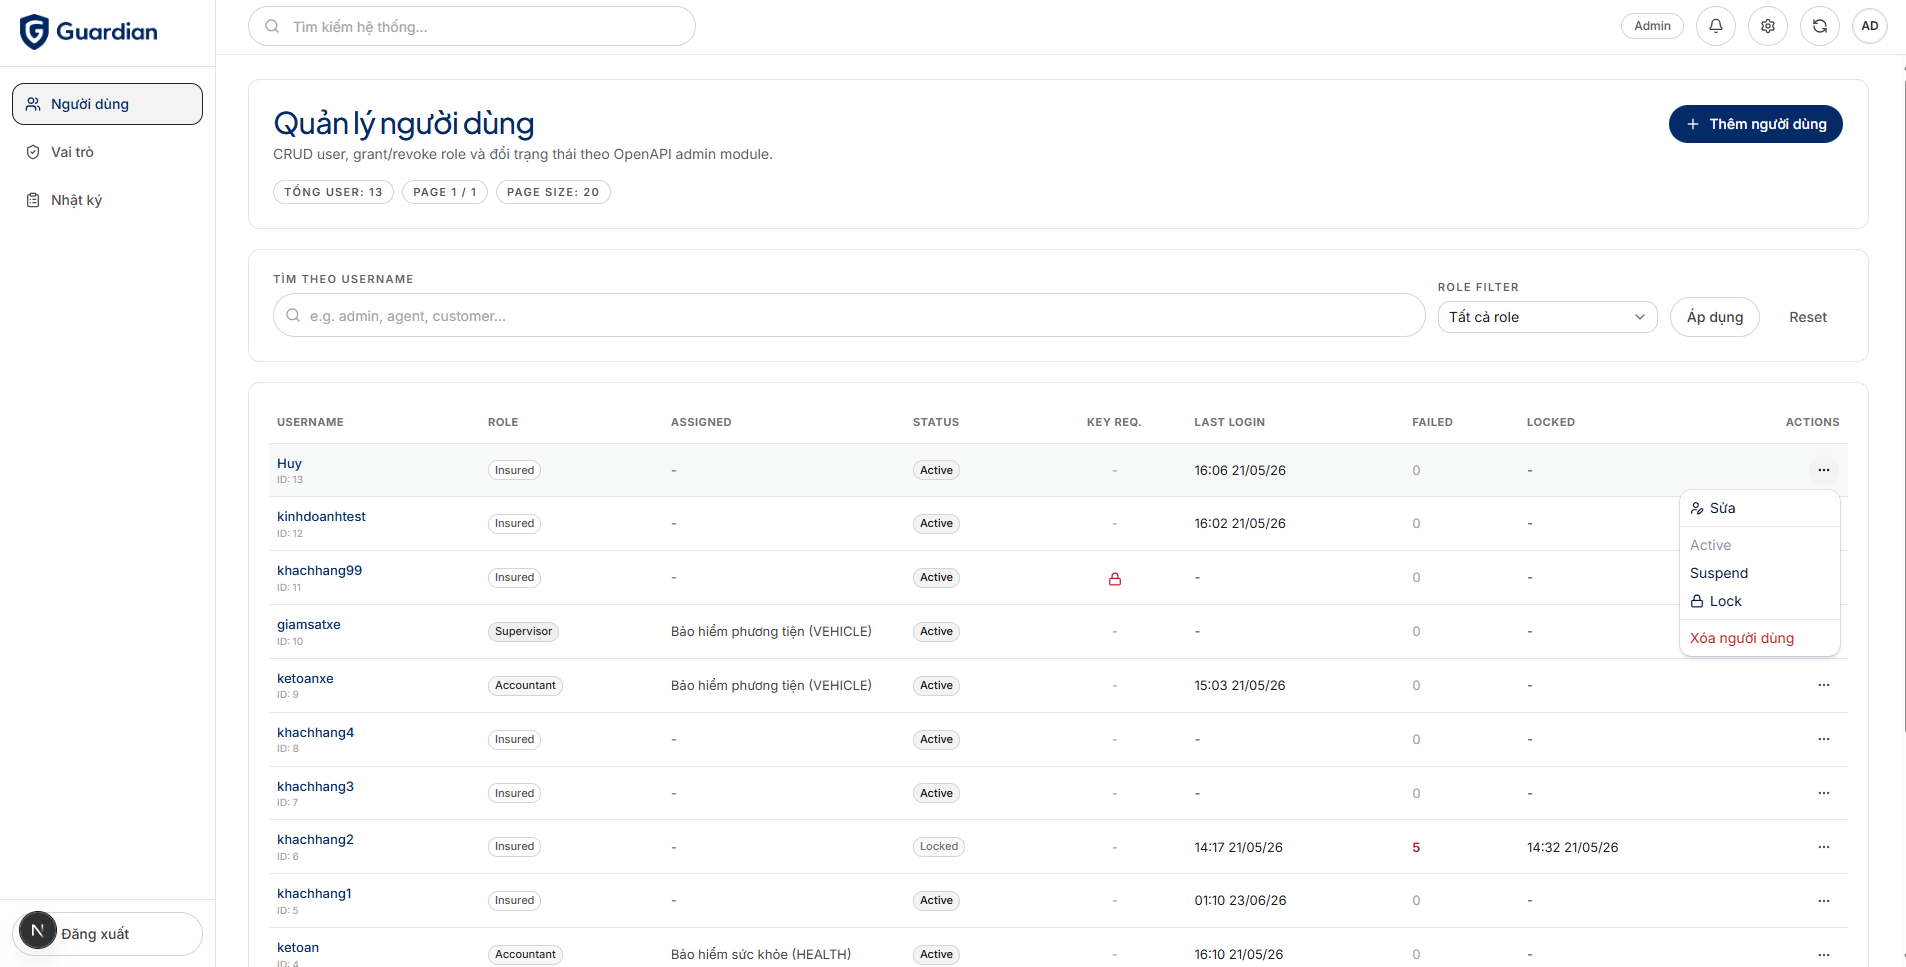Click the FAILED column header
The image size is (1906, 967).
[x=1432, y=422]
